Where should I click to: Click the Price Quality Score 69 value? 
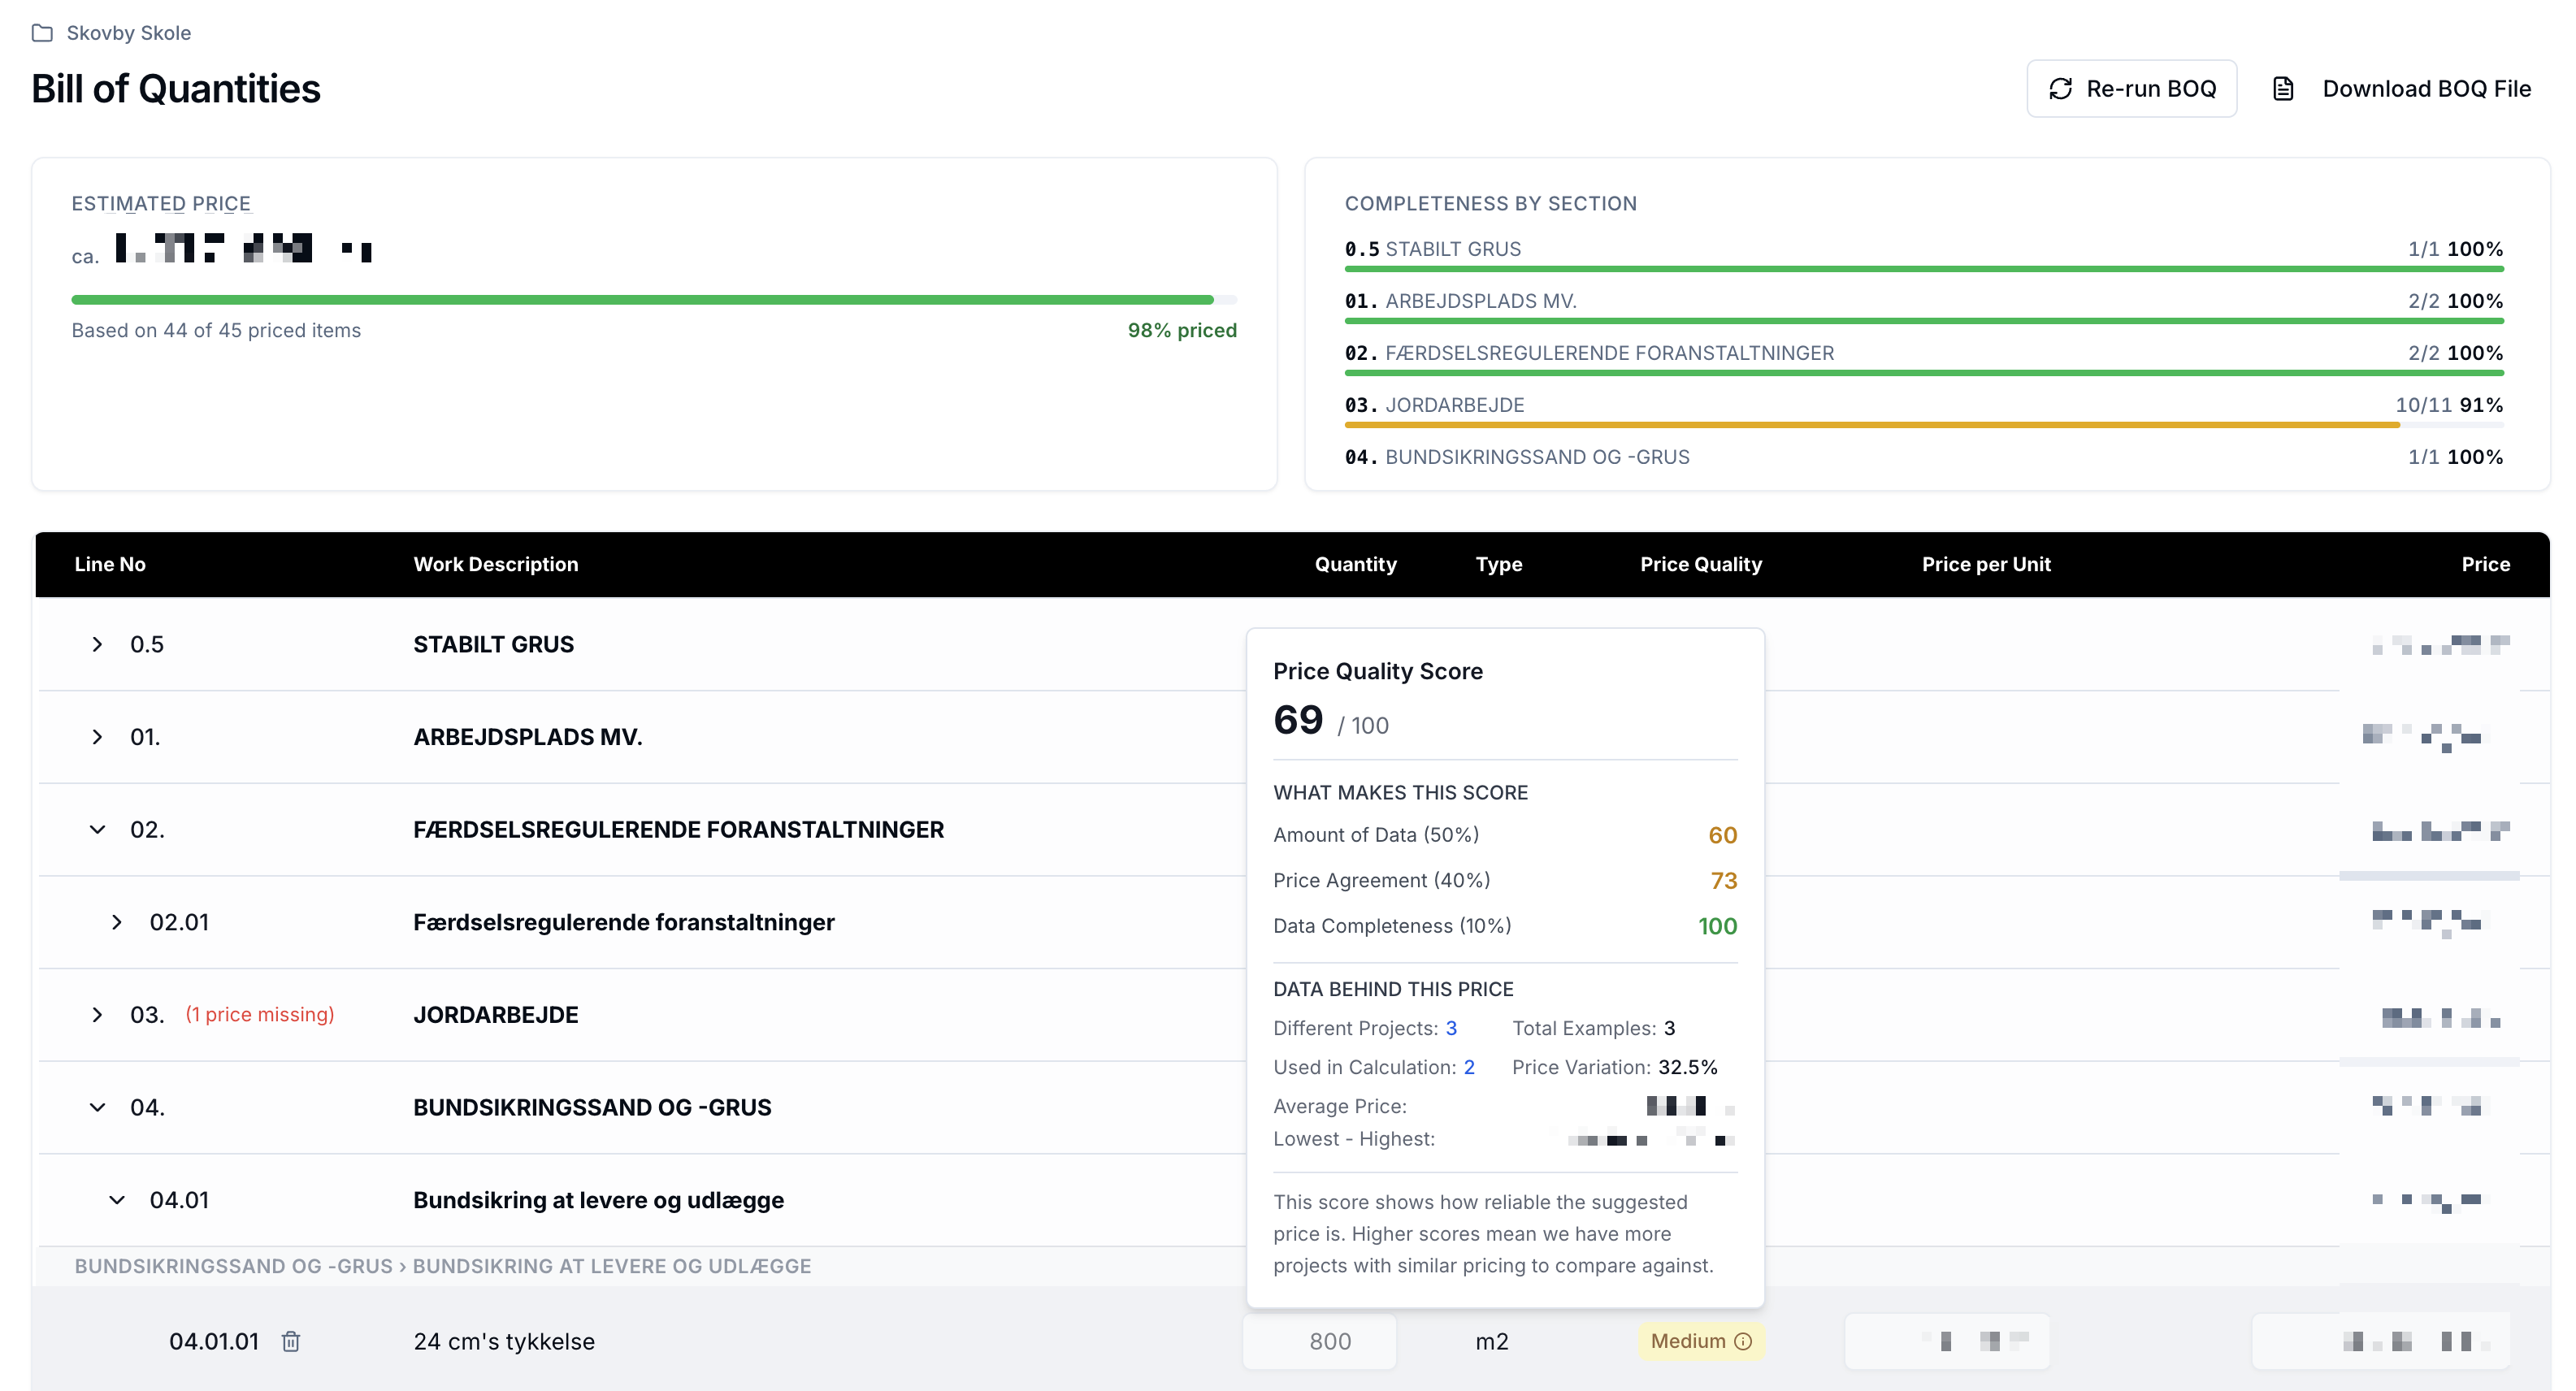[1298, 720]
